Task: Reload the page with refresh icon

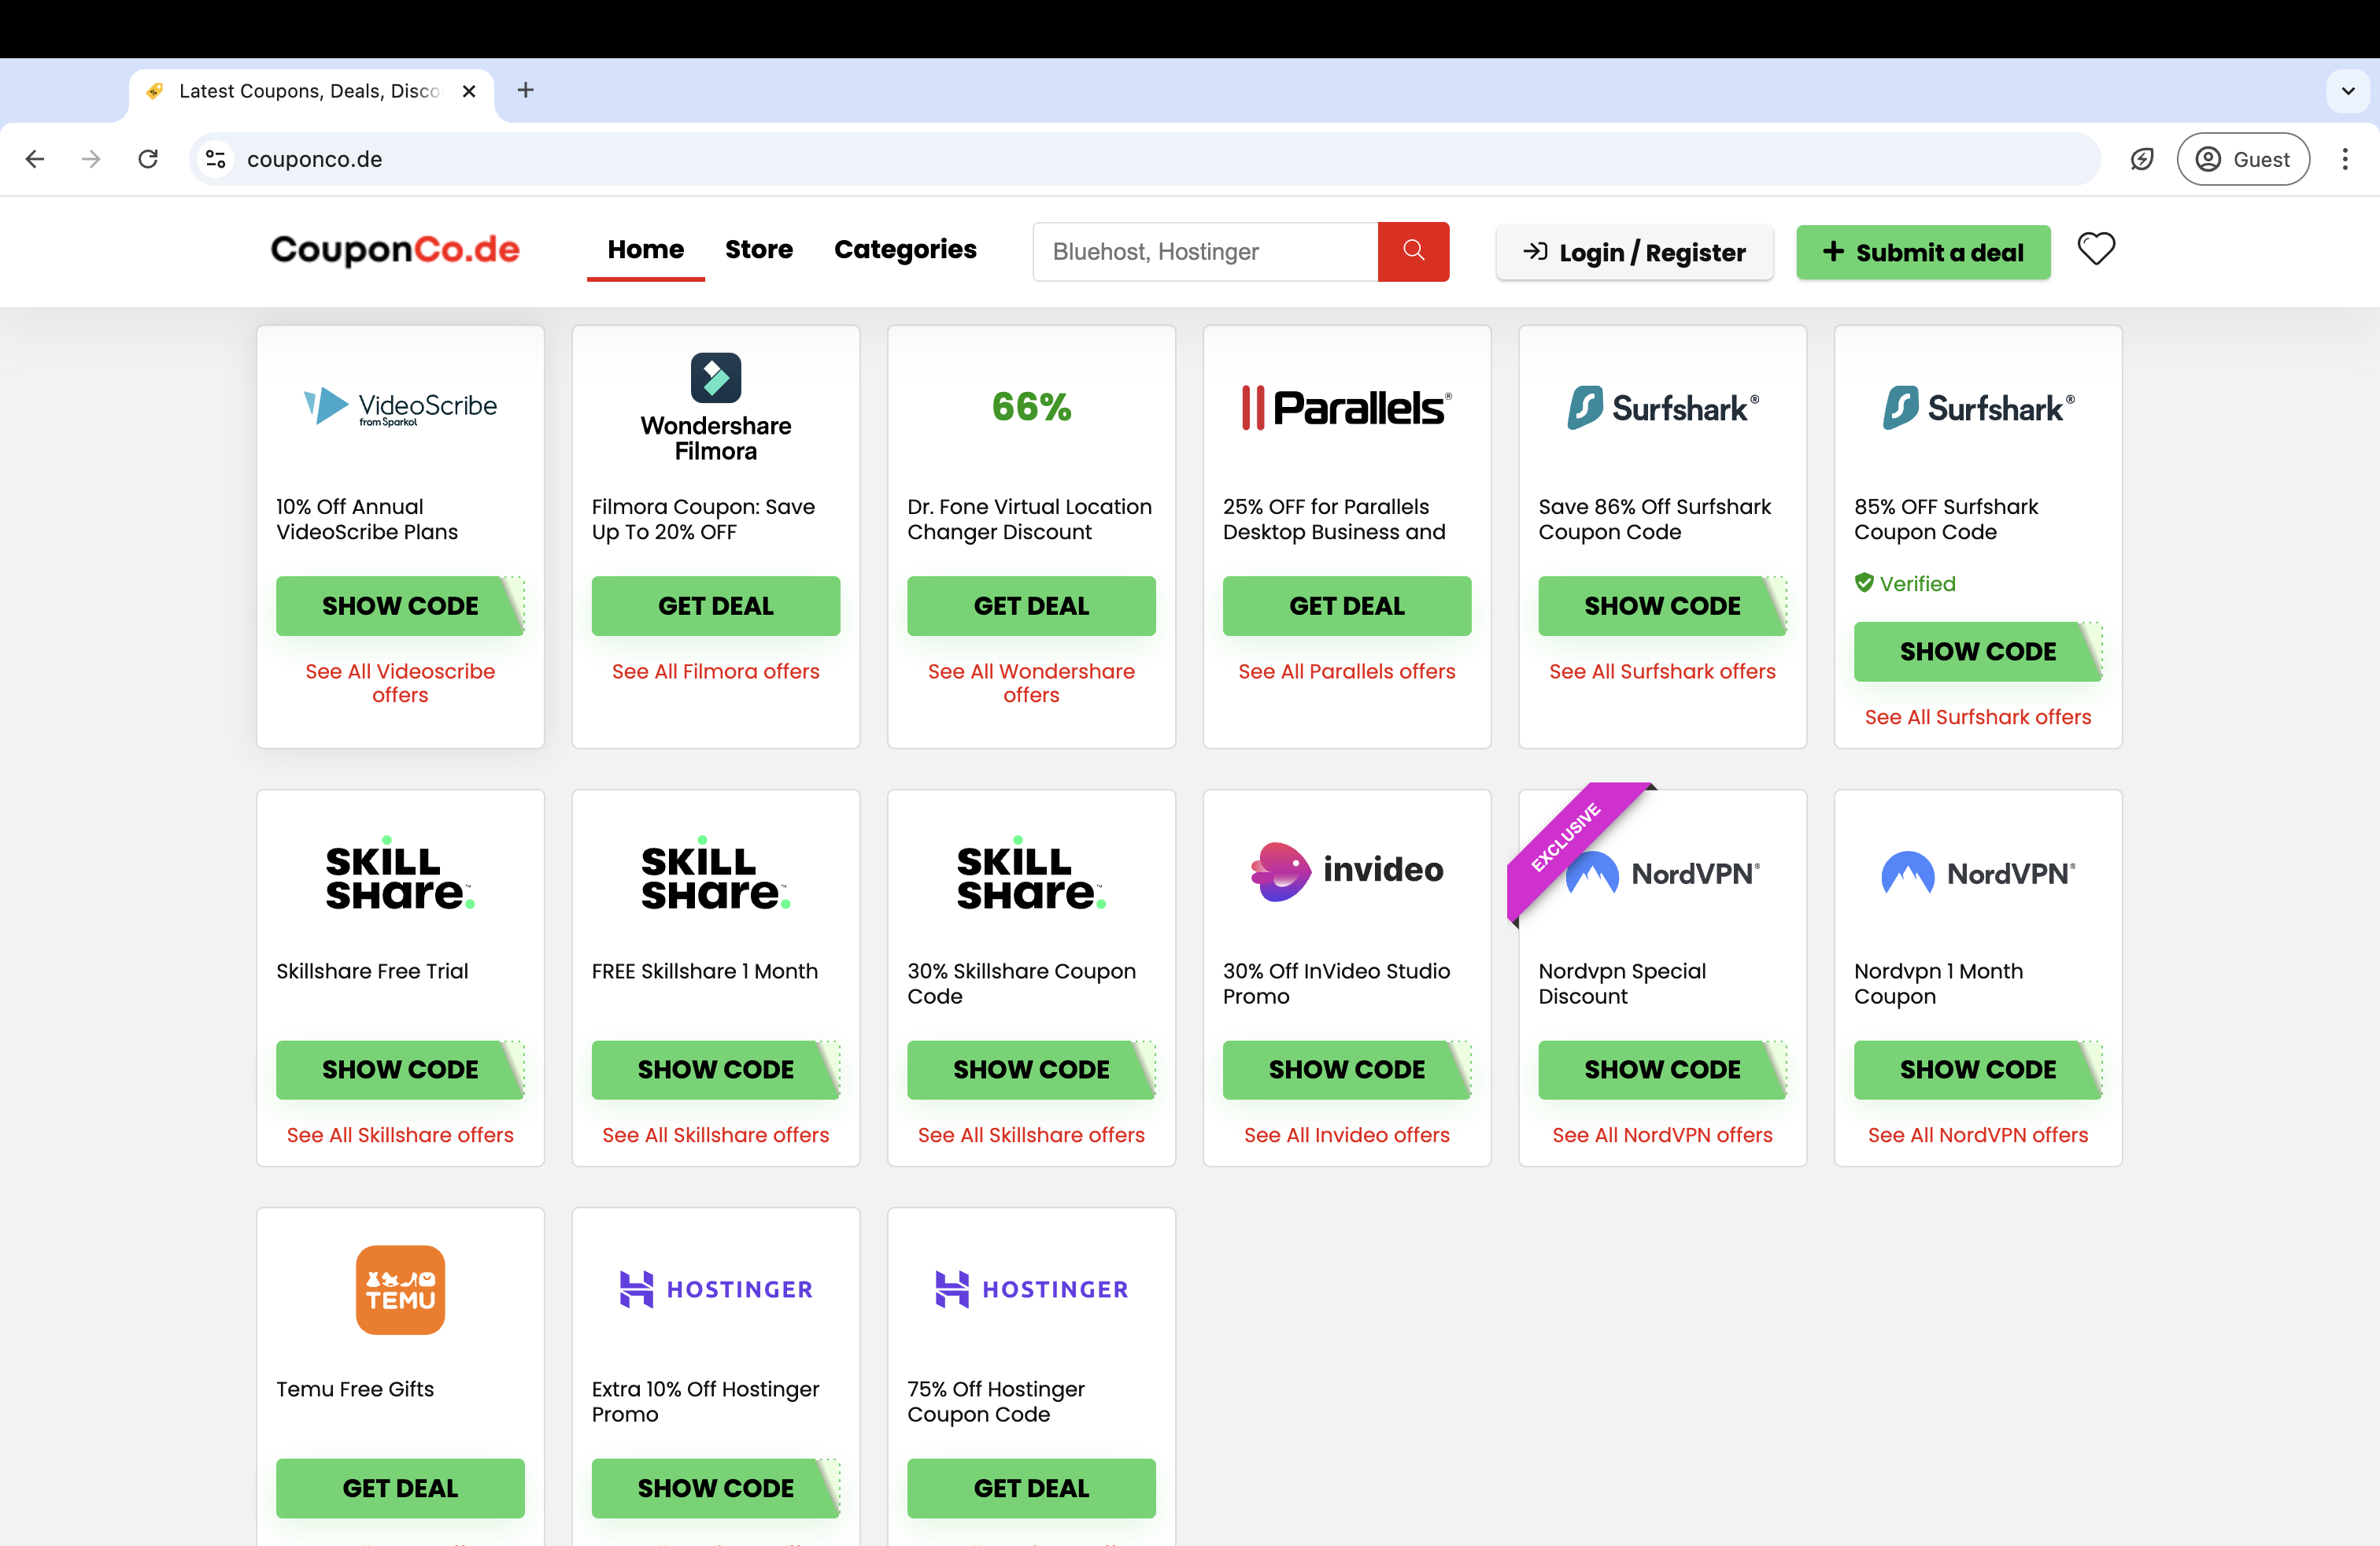Action: (148, 159)
